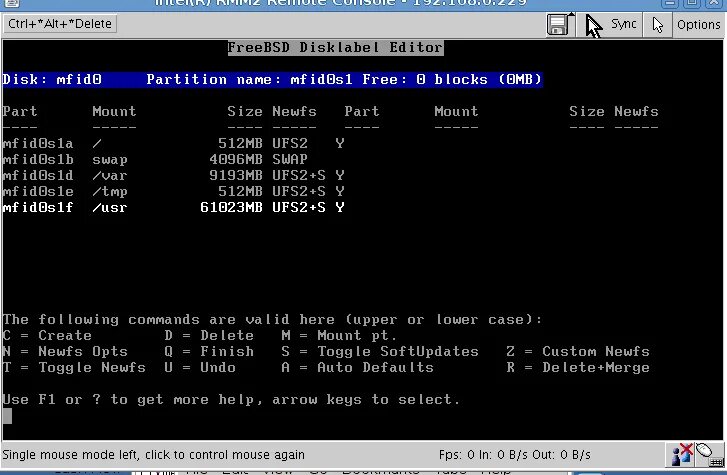Click 'Partition name: mfid0s1' in the blue bar
The width and height of the screenshot is (727, 475).
[x=249, y=79]
